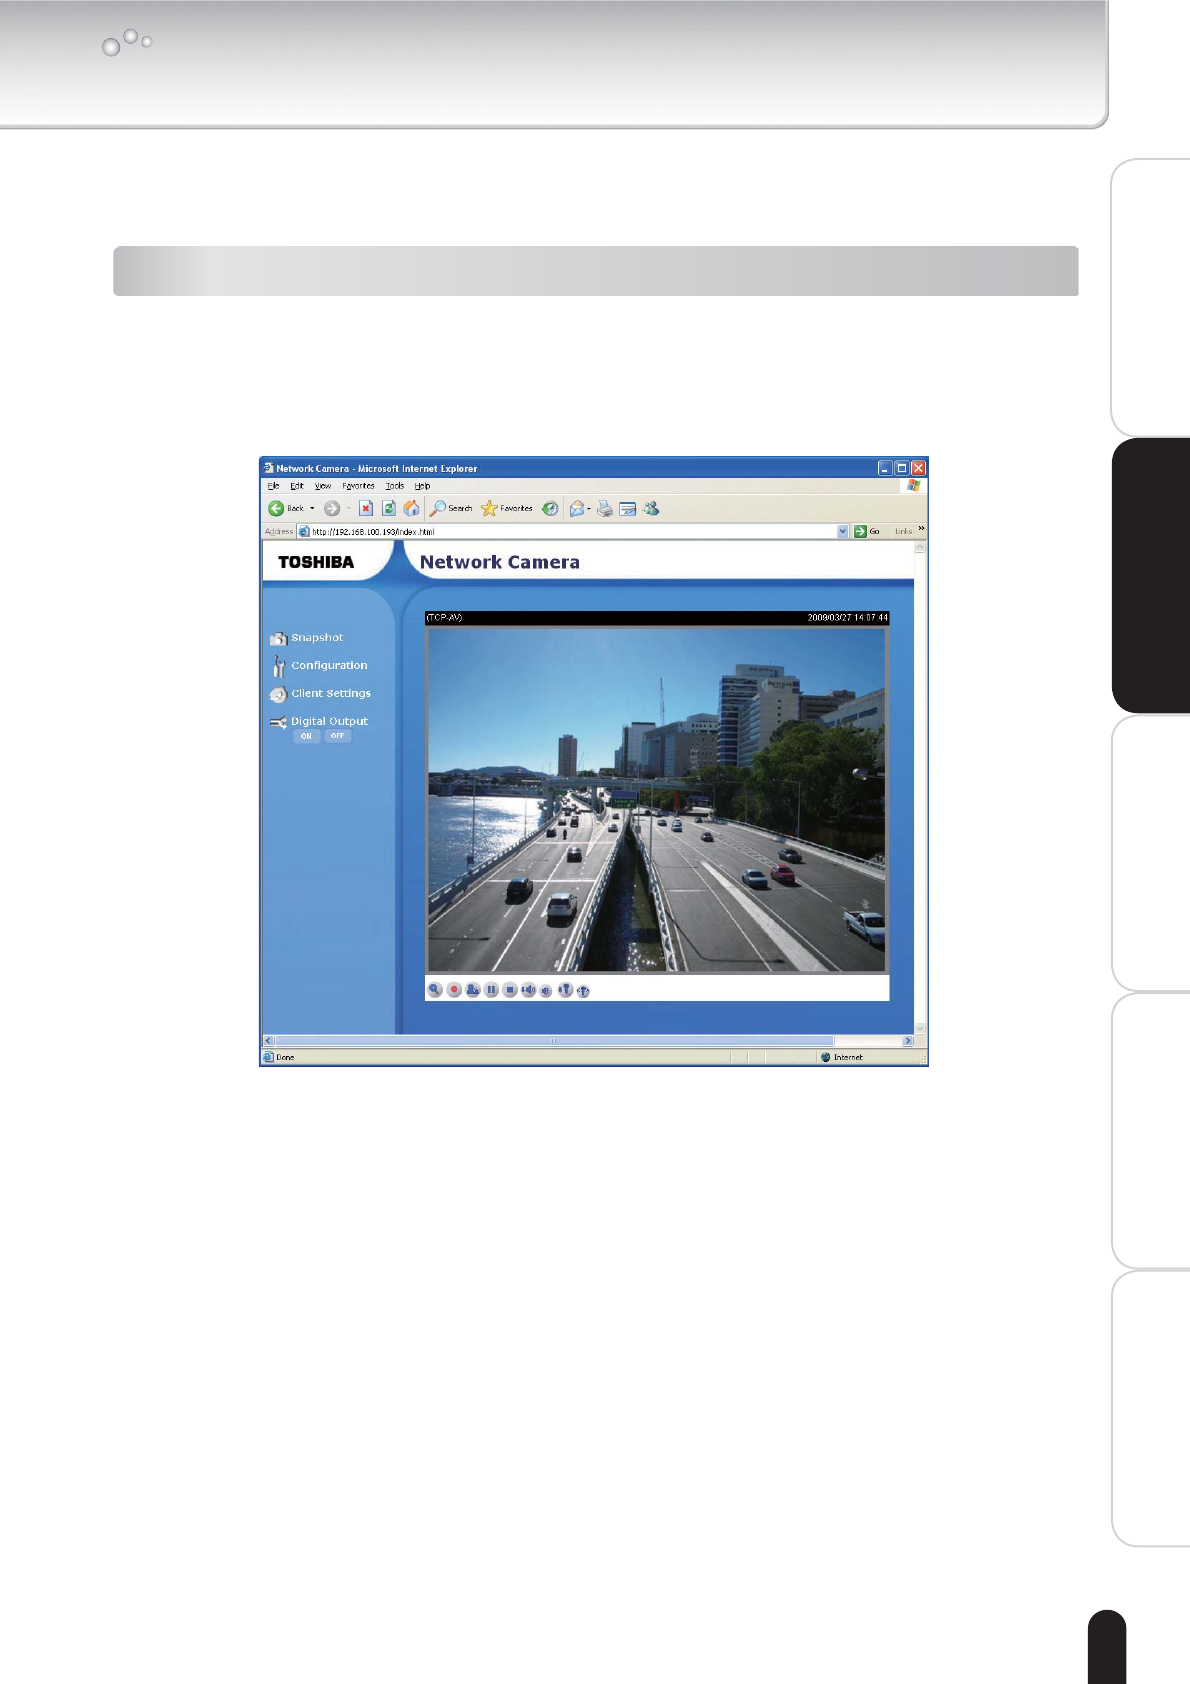Click the "Done" status bar text
Screen dimensions: 1190x1684
(x=285, y=1057)
